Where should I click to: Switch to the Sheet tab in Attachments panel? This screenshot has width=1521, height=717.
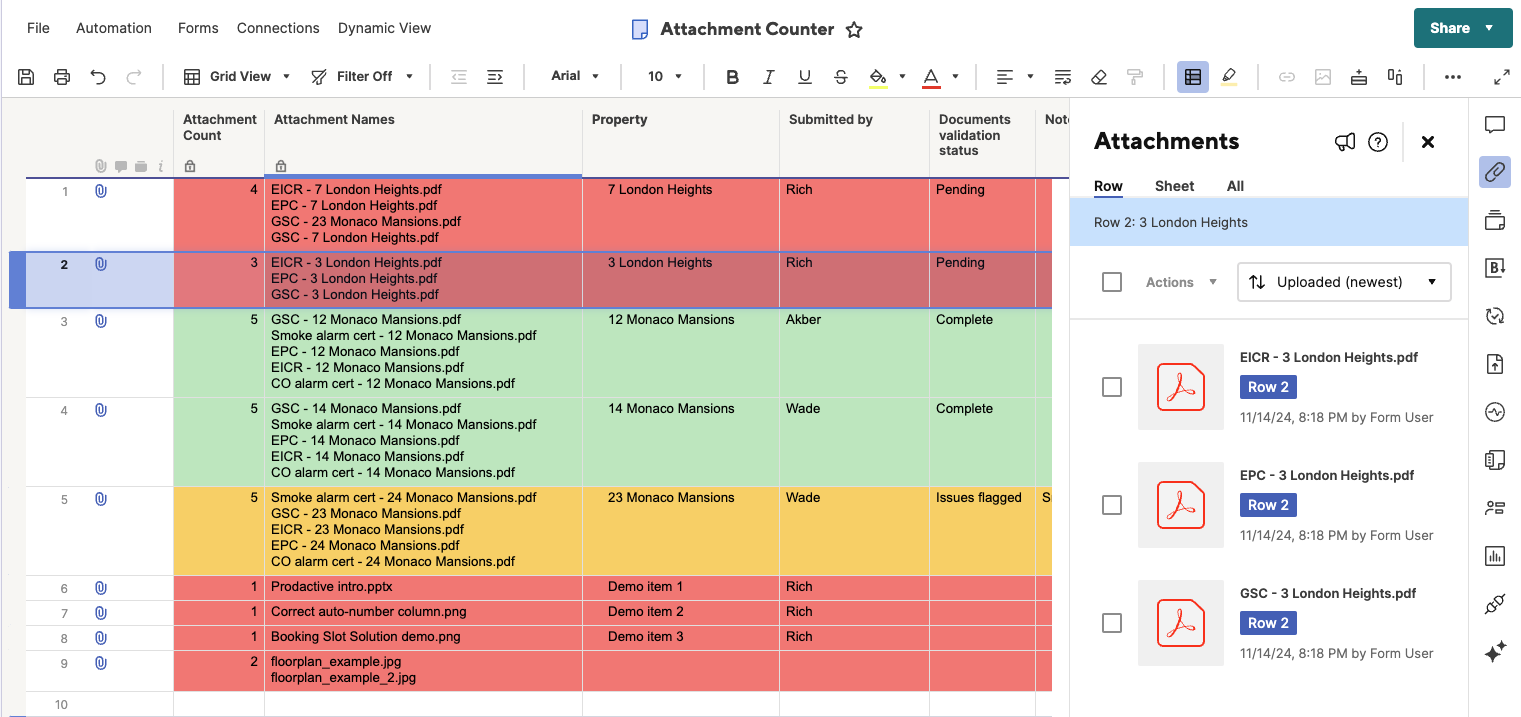click(x=1174, y=186)
